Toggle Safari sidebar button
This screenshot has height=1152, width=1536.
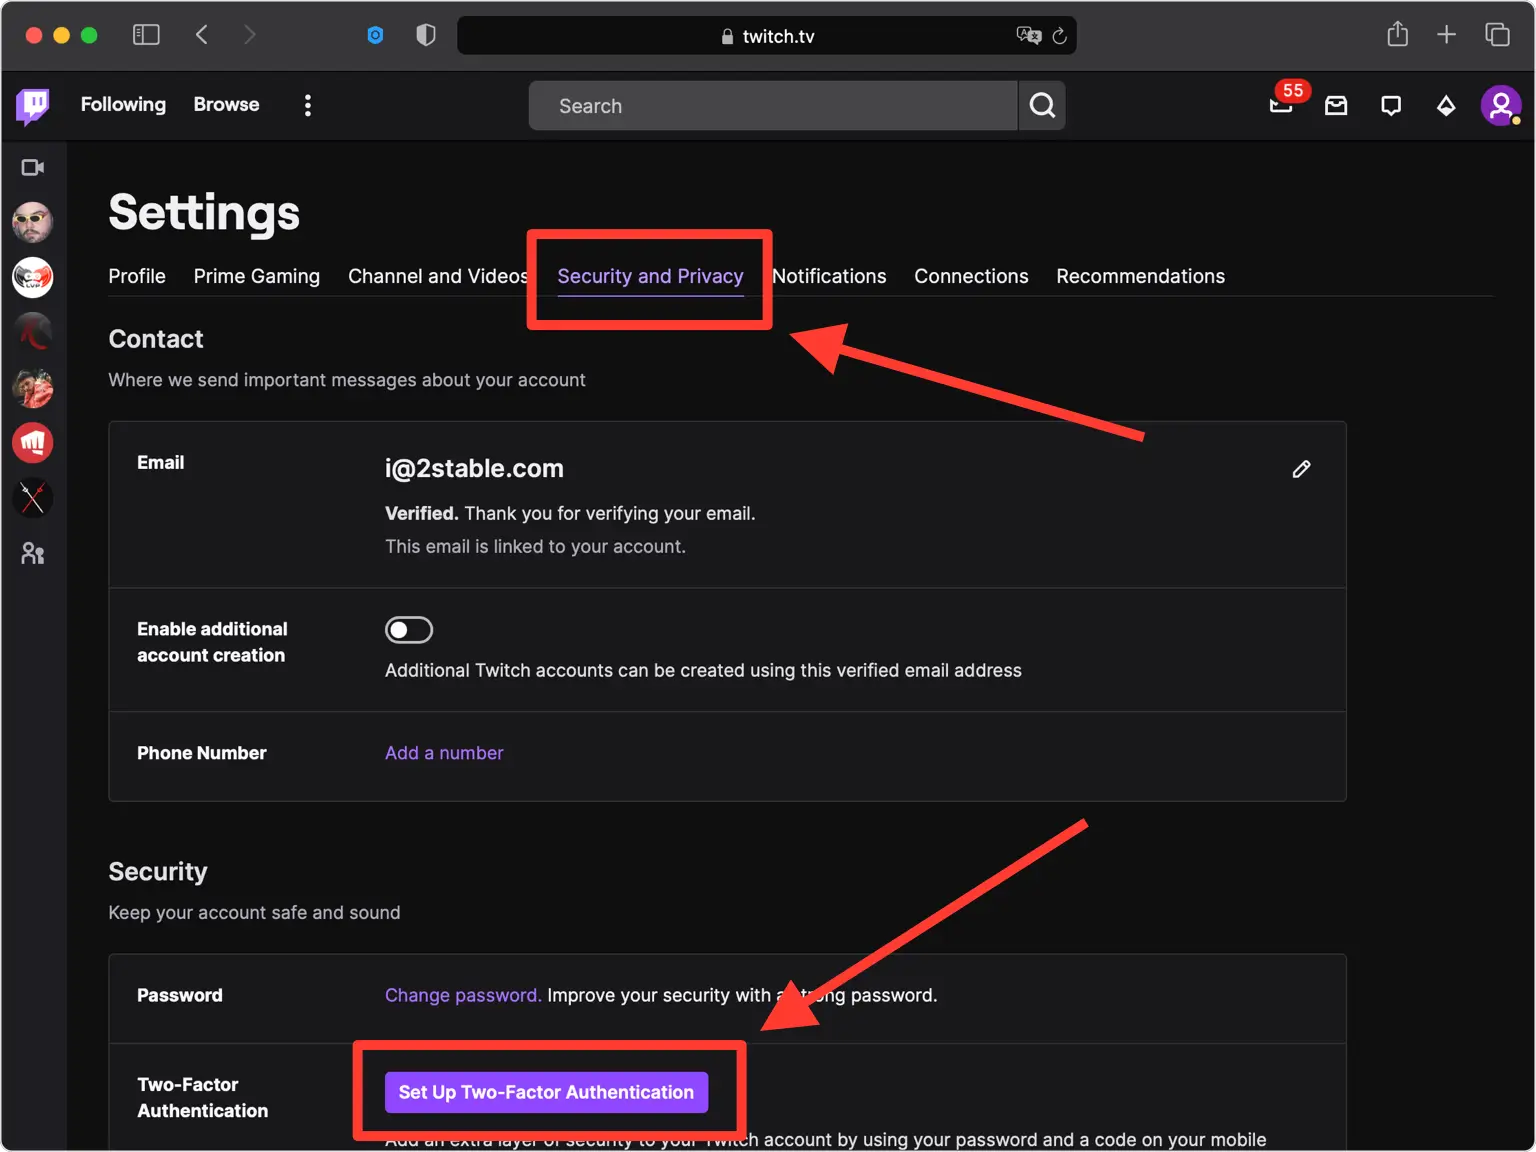(146, 35)
